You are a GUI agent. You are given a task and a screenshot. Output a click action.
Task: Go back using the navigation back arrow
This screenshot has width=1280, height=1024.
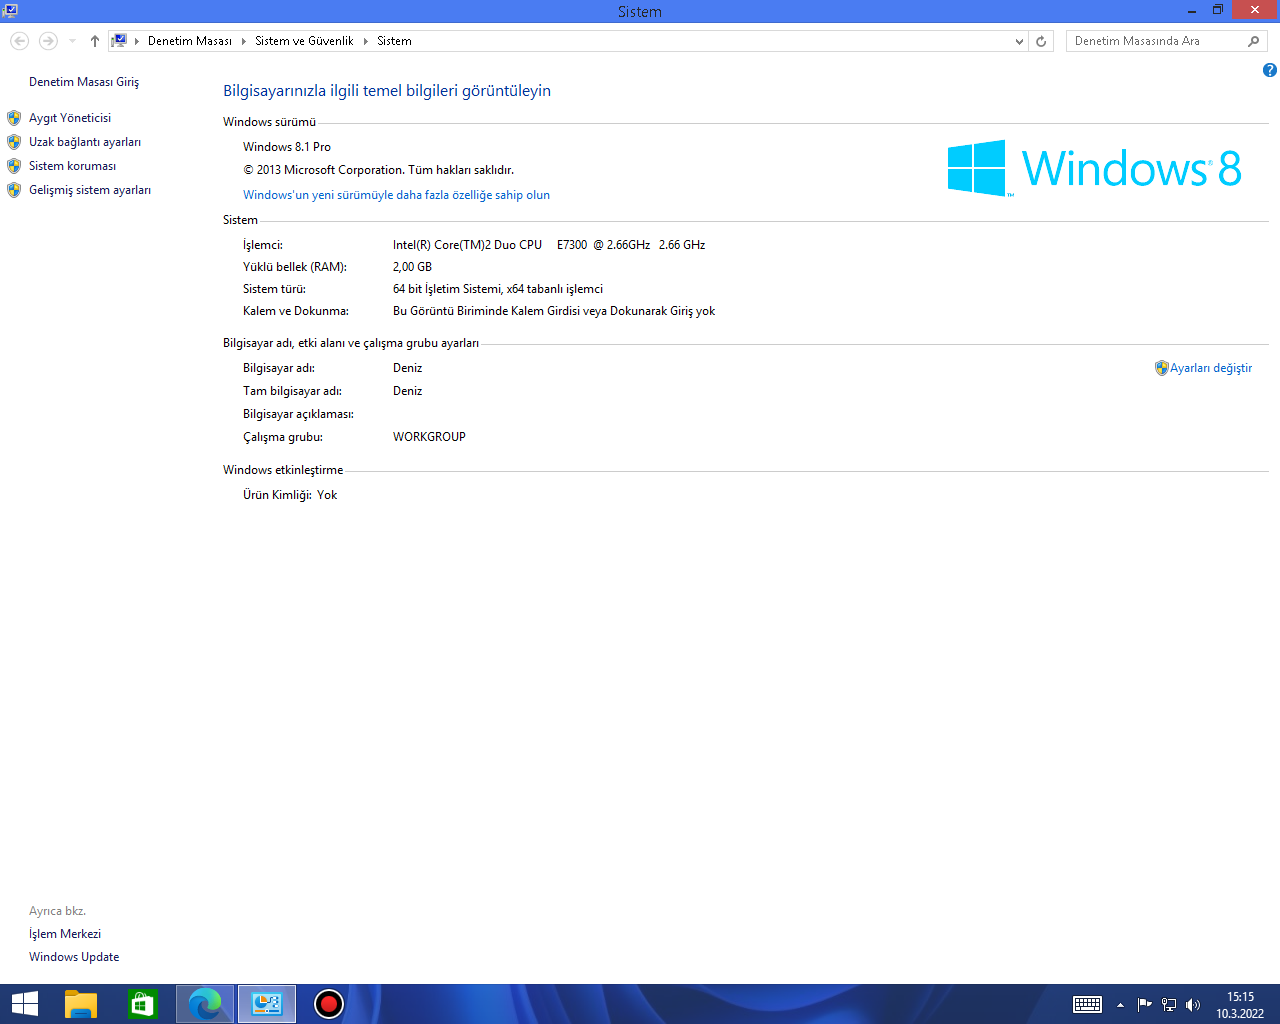coord(20,41)
